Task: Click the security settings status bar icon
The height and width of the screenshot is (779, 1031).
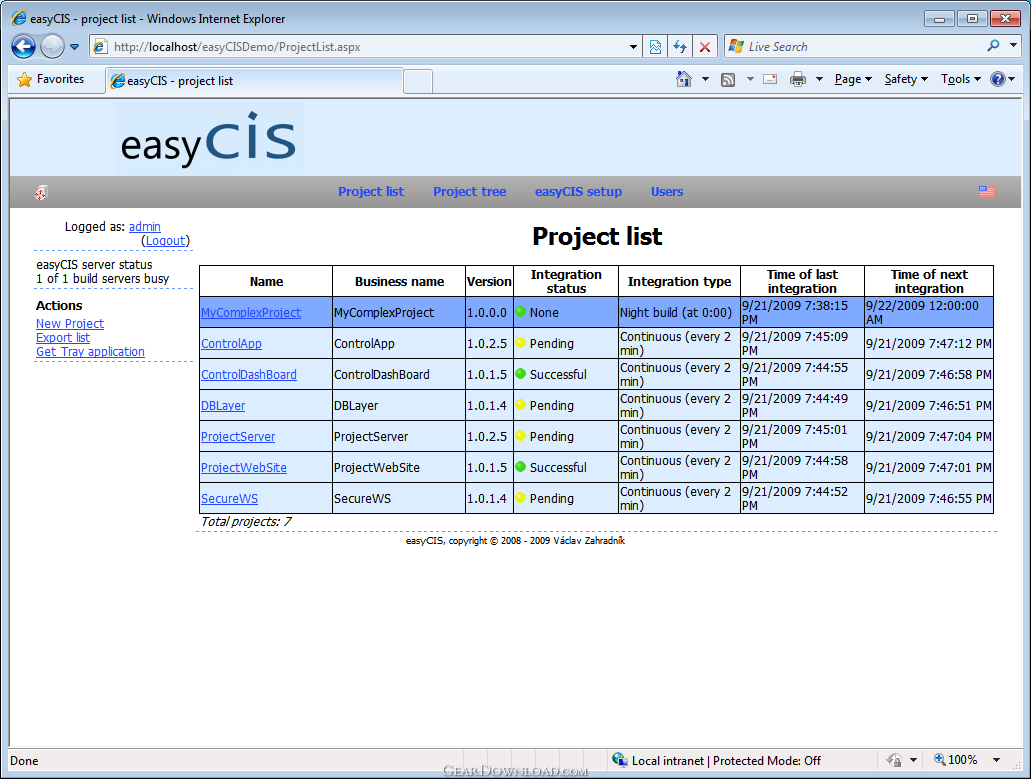Action: point(894,760)
